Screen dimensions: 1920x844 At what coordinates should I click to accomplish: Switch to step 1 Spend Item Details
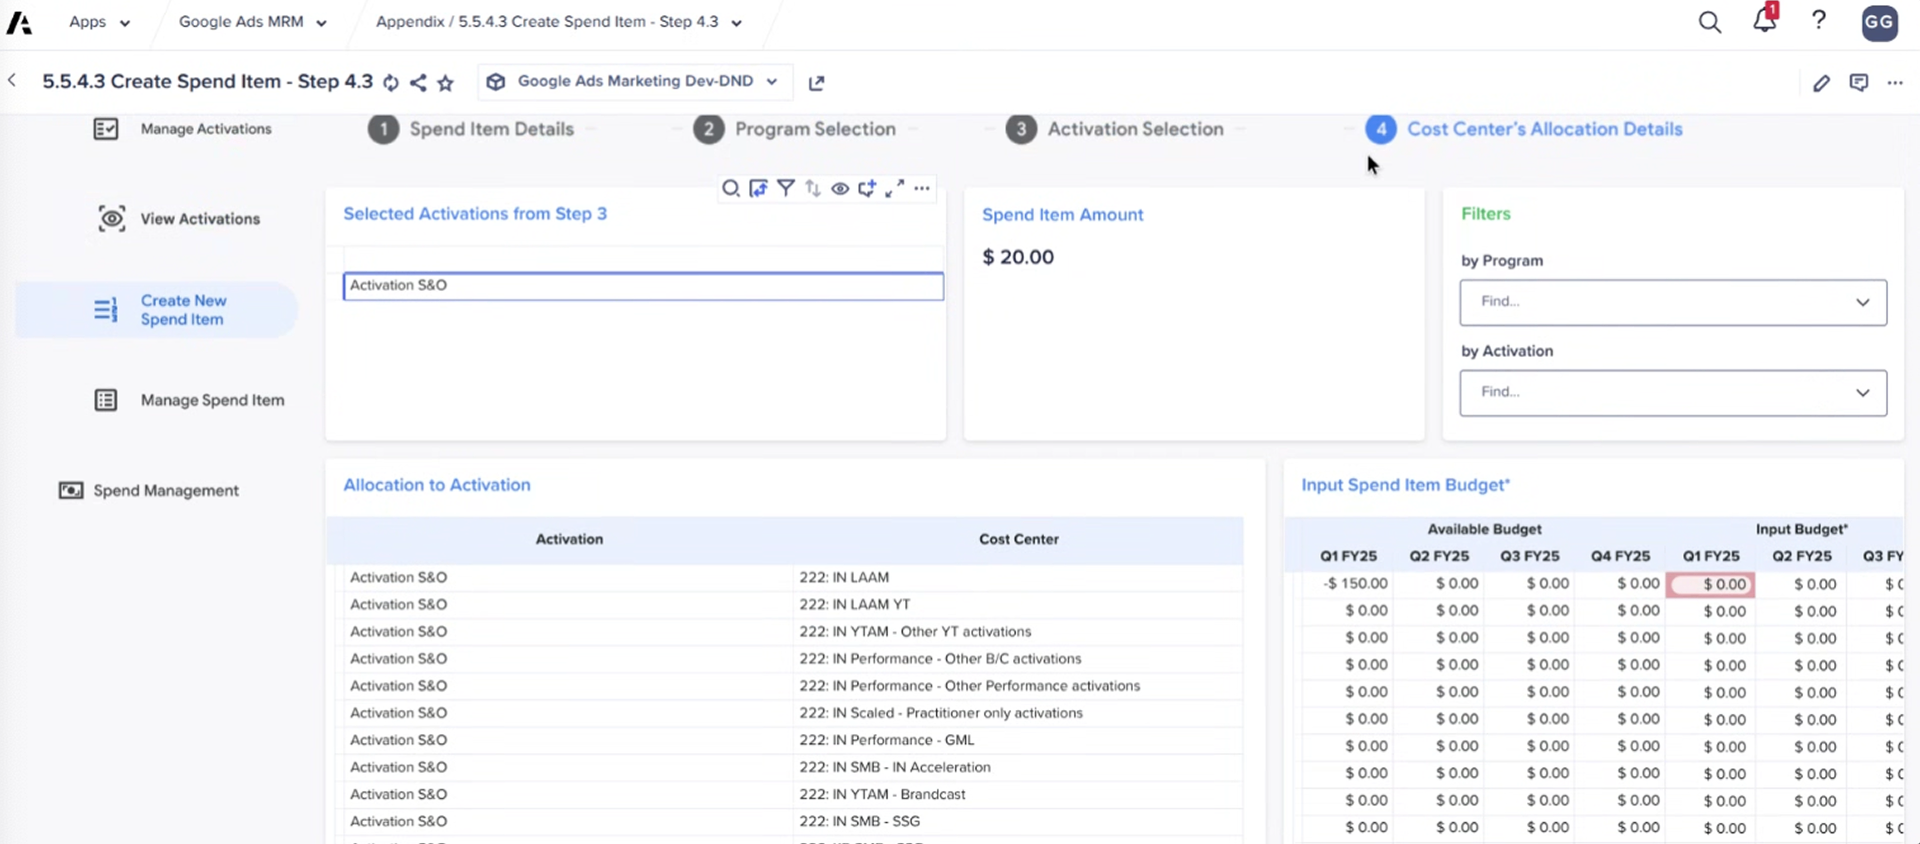[471, 129]
